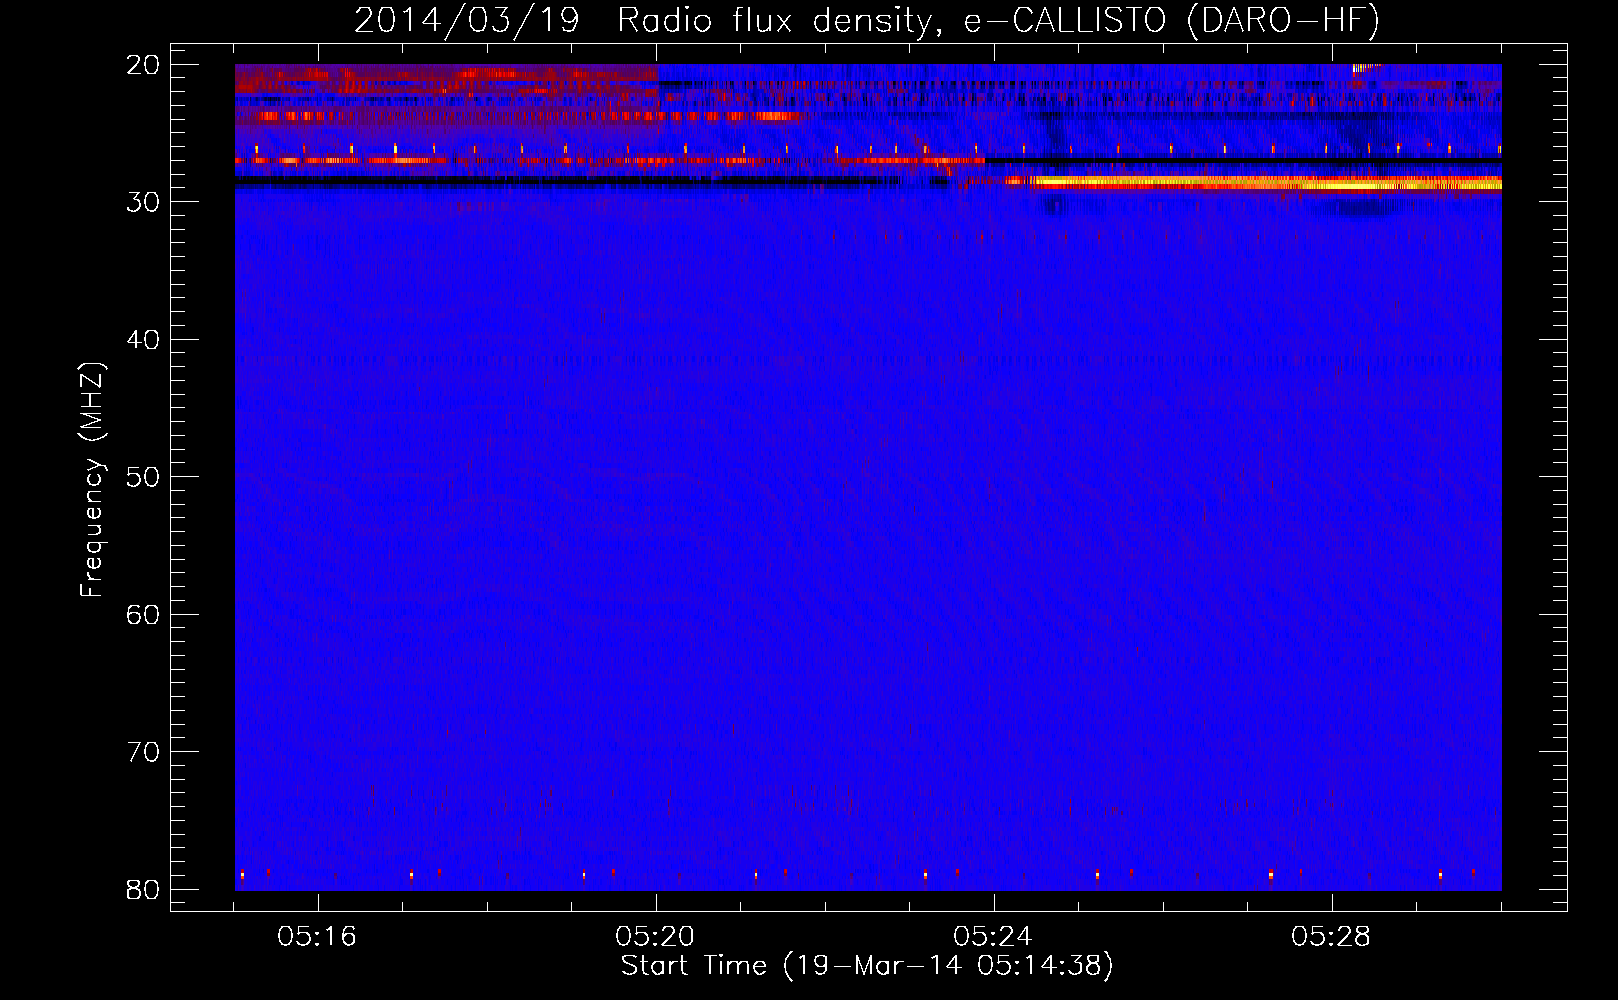This screenshot has height=1000, width=1618.
Task: Click the 05:24 time tick label
Action: tap(993, 937)
